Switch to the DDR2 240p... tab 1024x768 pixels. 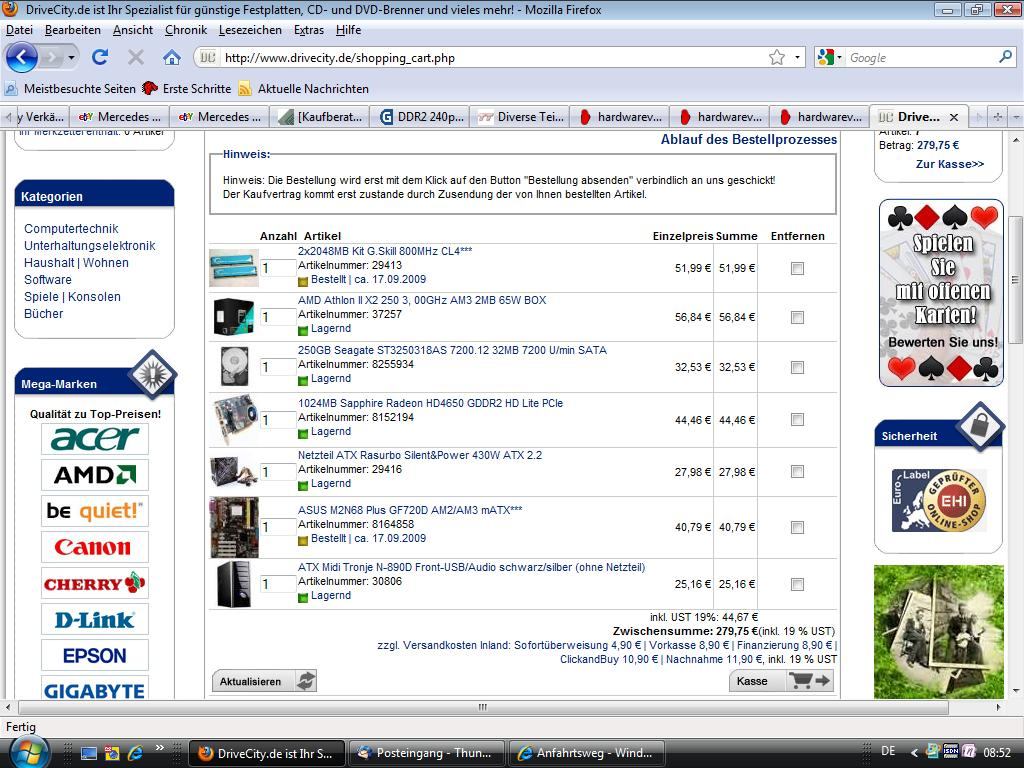(x=421, y=117)
